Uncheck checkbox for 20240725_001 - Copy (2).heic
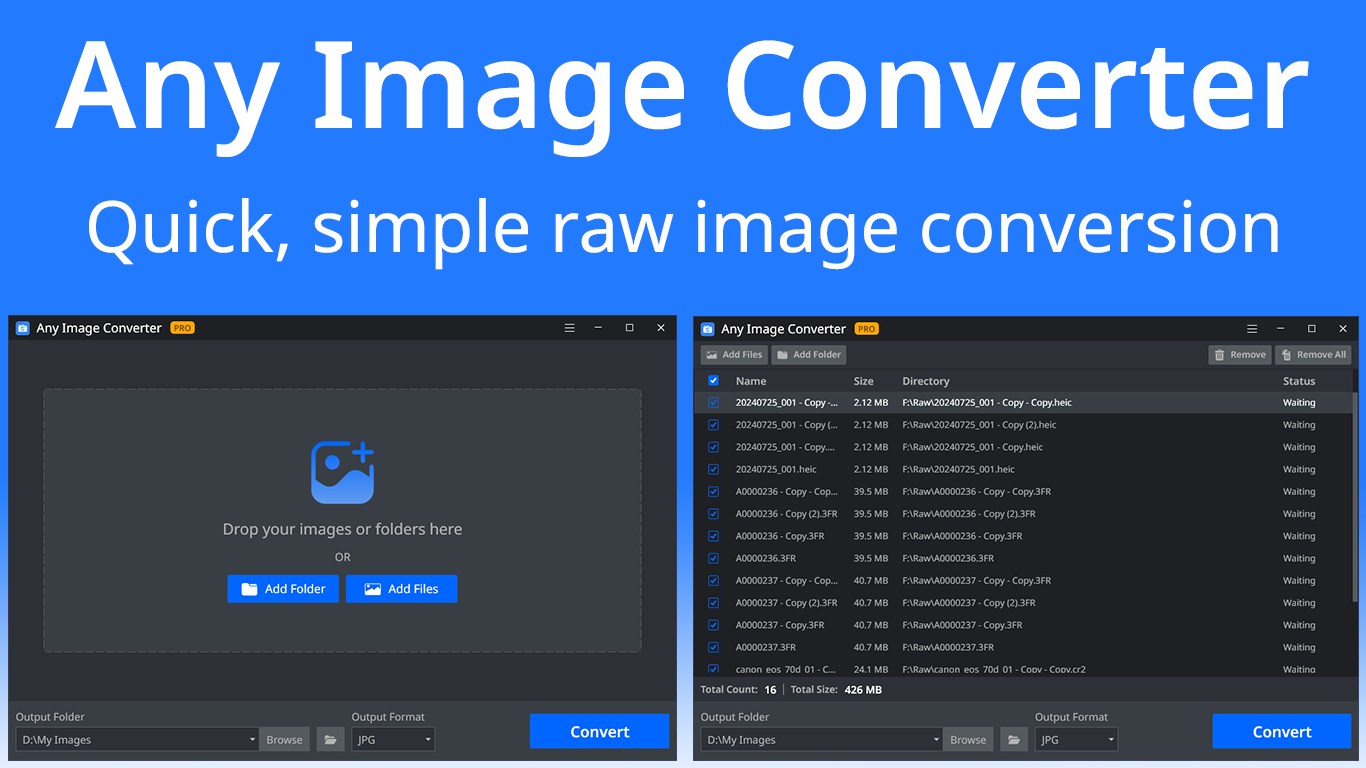This screenshot has width=1366, height=768. click(x=713, y=425)
